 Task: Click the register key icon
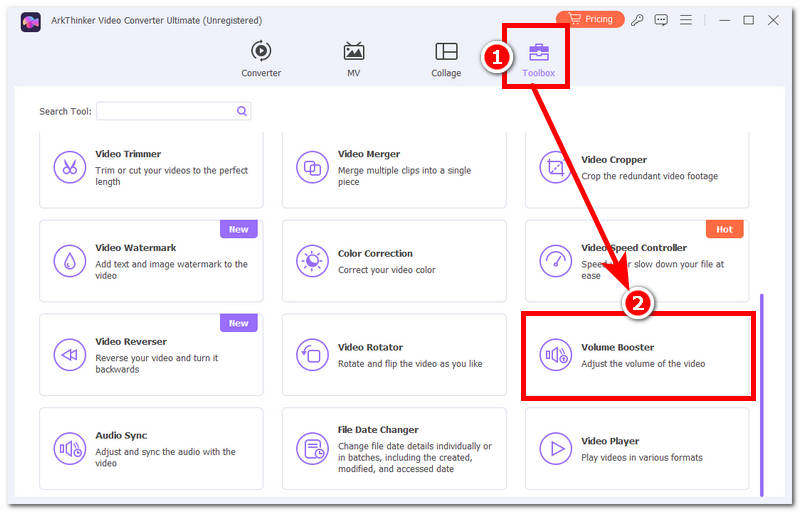(x=637, y=20)
